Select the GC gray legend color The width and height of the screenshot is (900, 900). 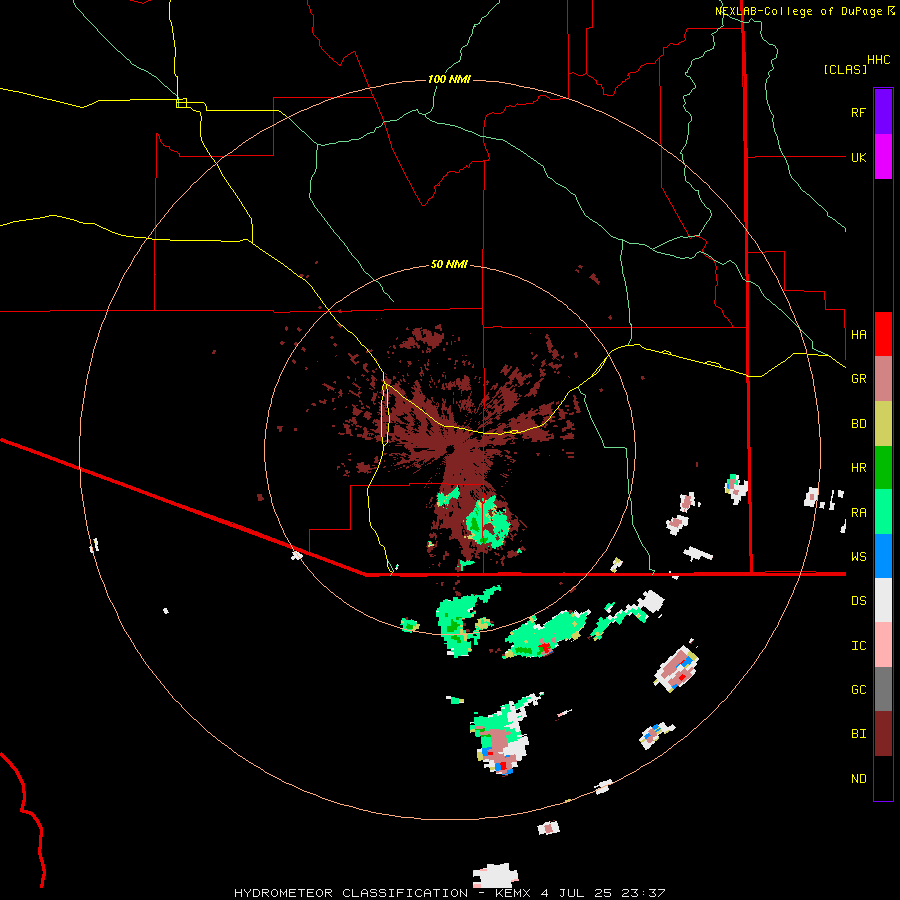pyautogui.click(x=883, y=689)
